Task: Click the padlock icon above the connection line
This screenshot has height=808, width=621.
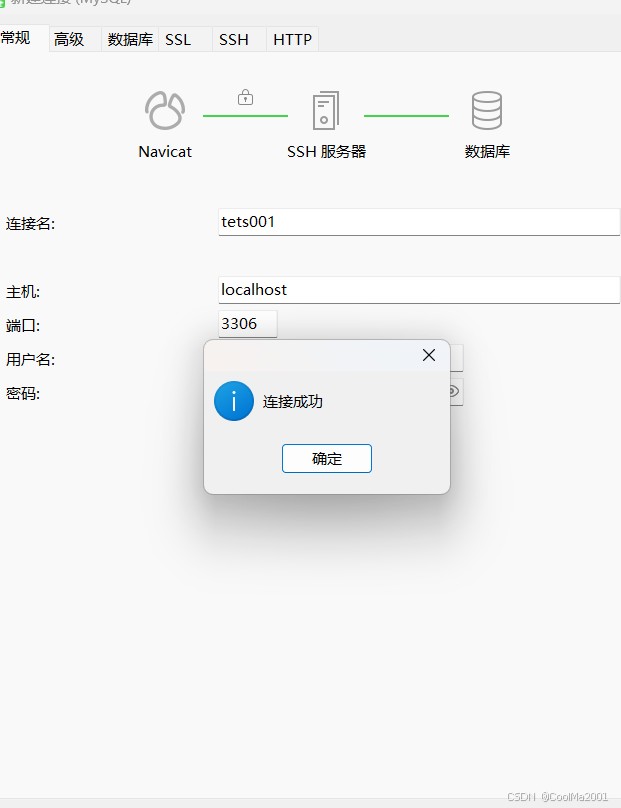Action: [x=245, y=97]
